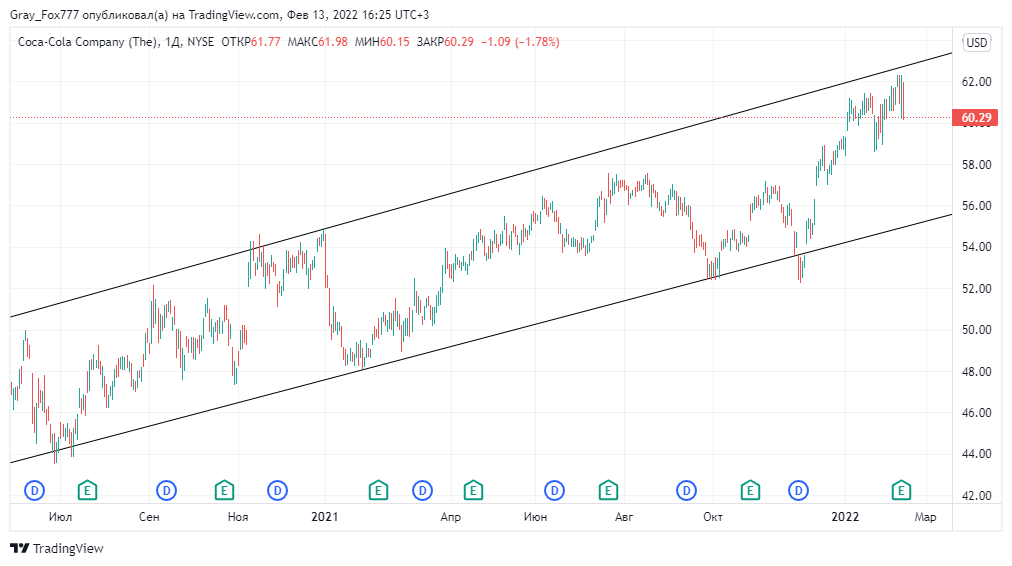Screen dimensions: 1012x566
Task: Click the 58.00 price axis label
Action: [977, 165]
